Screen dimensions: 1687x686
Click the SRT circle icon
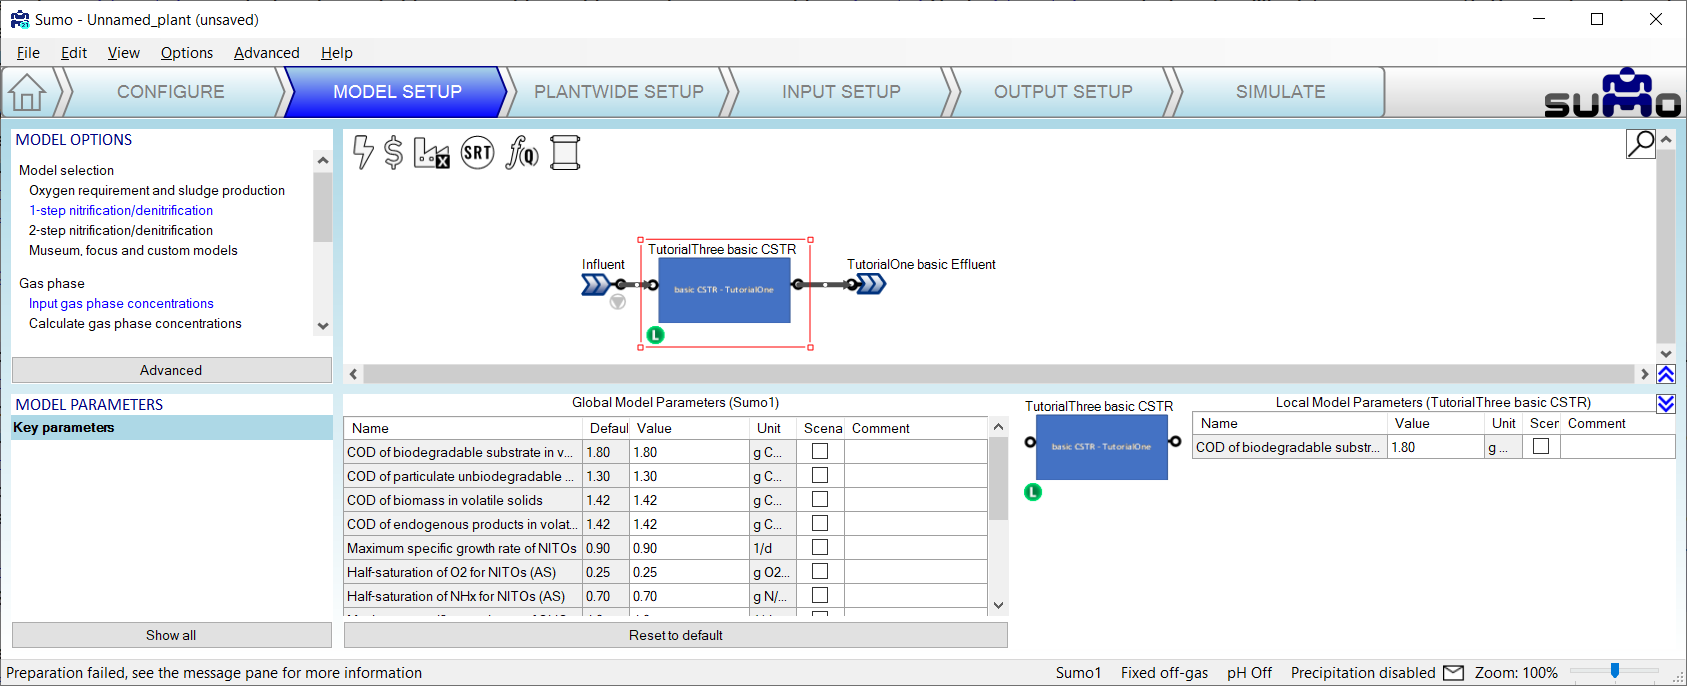click(x=477, y=153)
